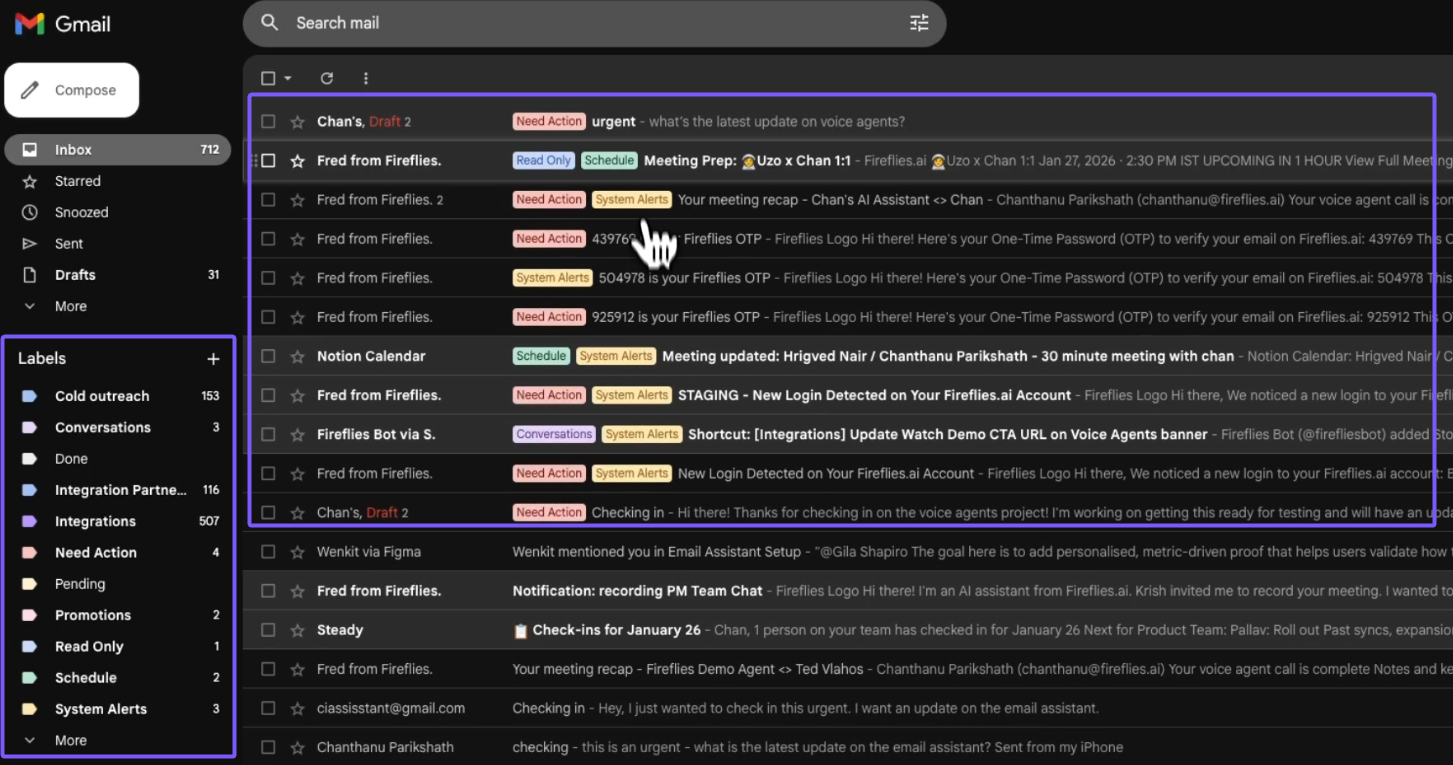Viewport: 1453px width, 765px height.
Task: Open 'Meeting updated: Hrigved Nair' email
Action: click(948, 356)
